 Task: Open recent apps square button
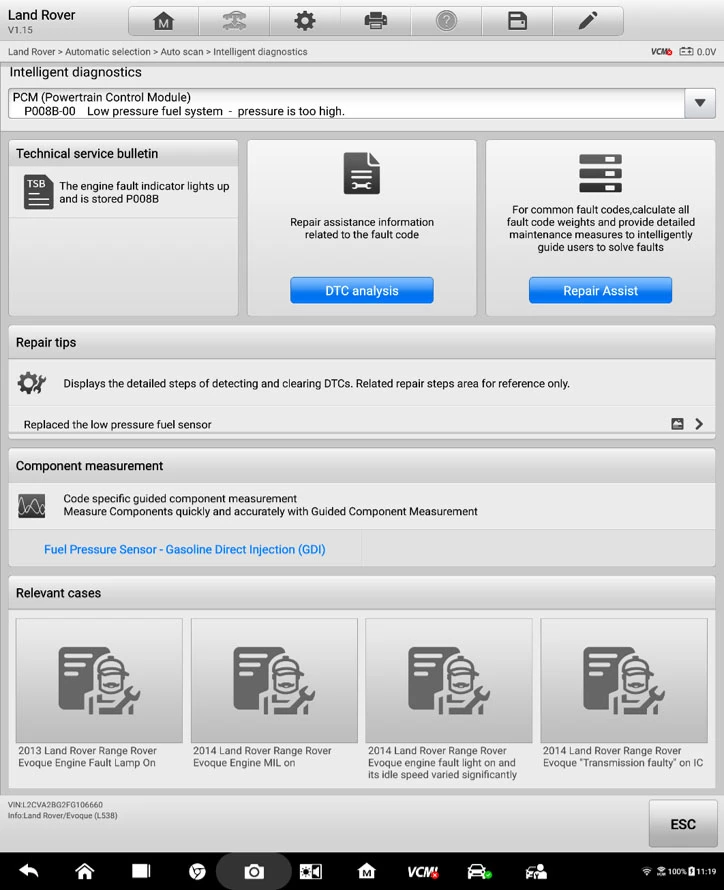pyautogui.click(x=141, y=871)
